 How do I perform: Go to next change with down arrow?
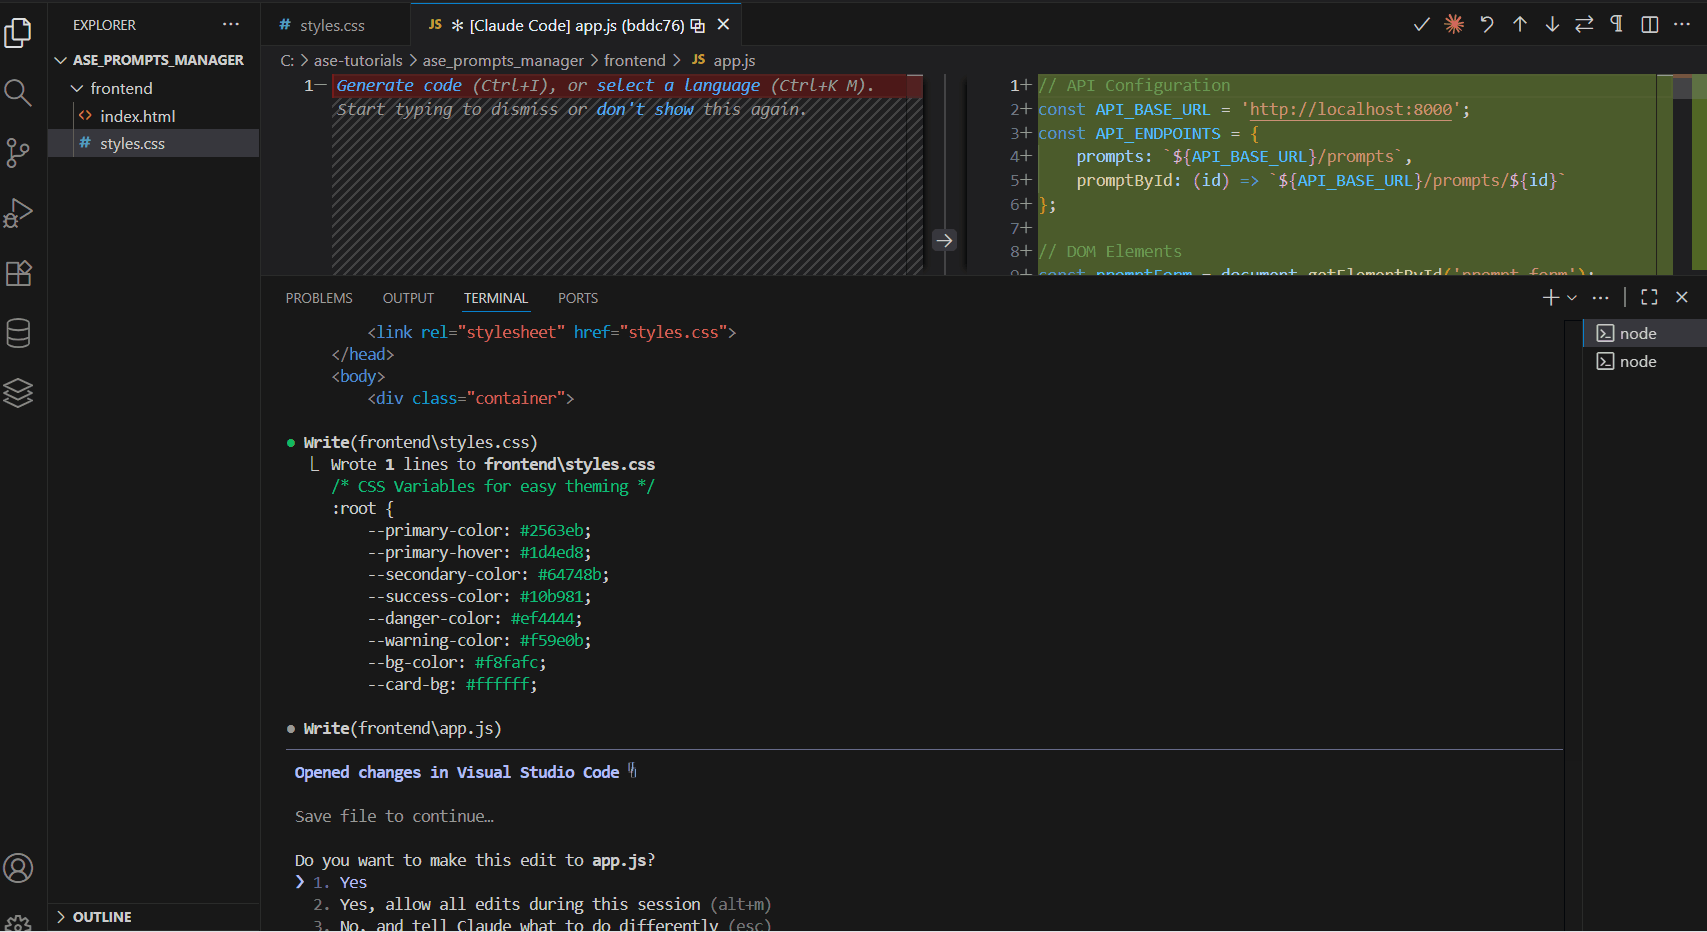1552,24
